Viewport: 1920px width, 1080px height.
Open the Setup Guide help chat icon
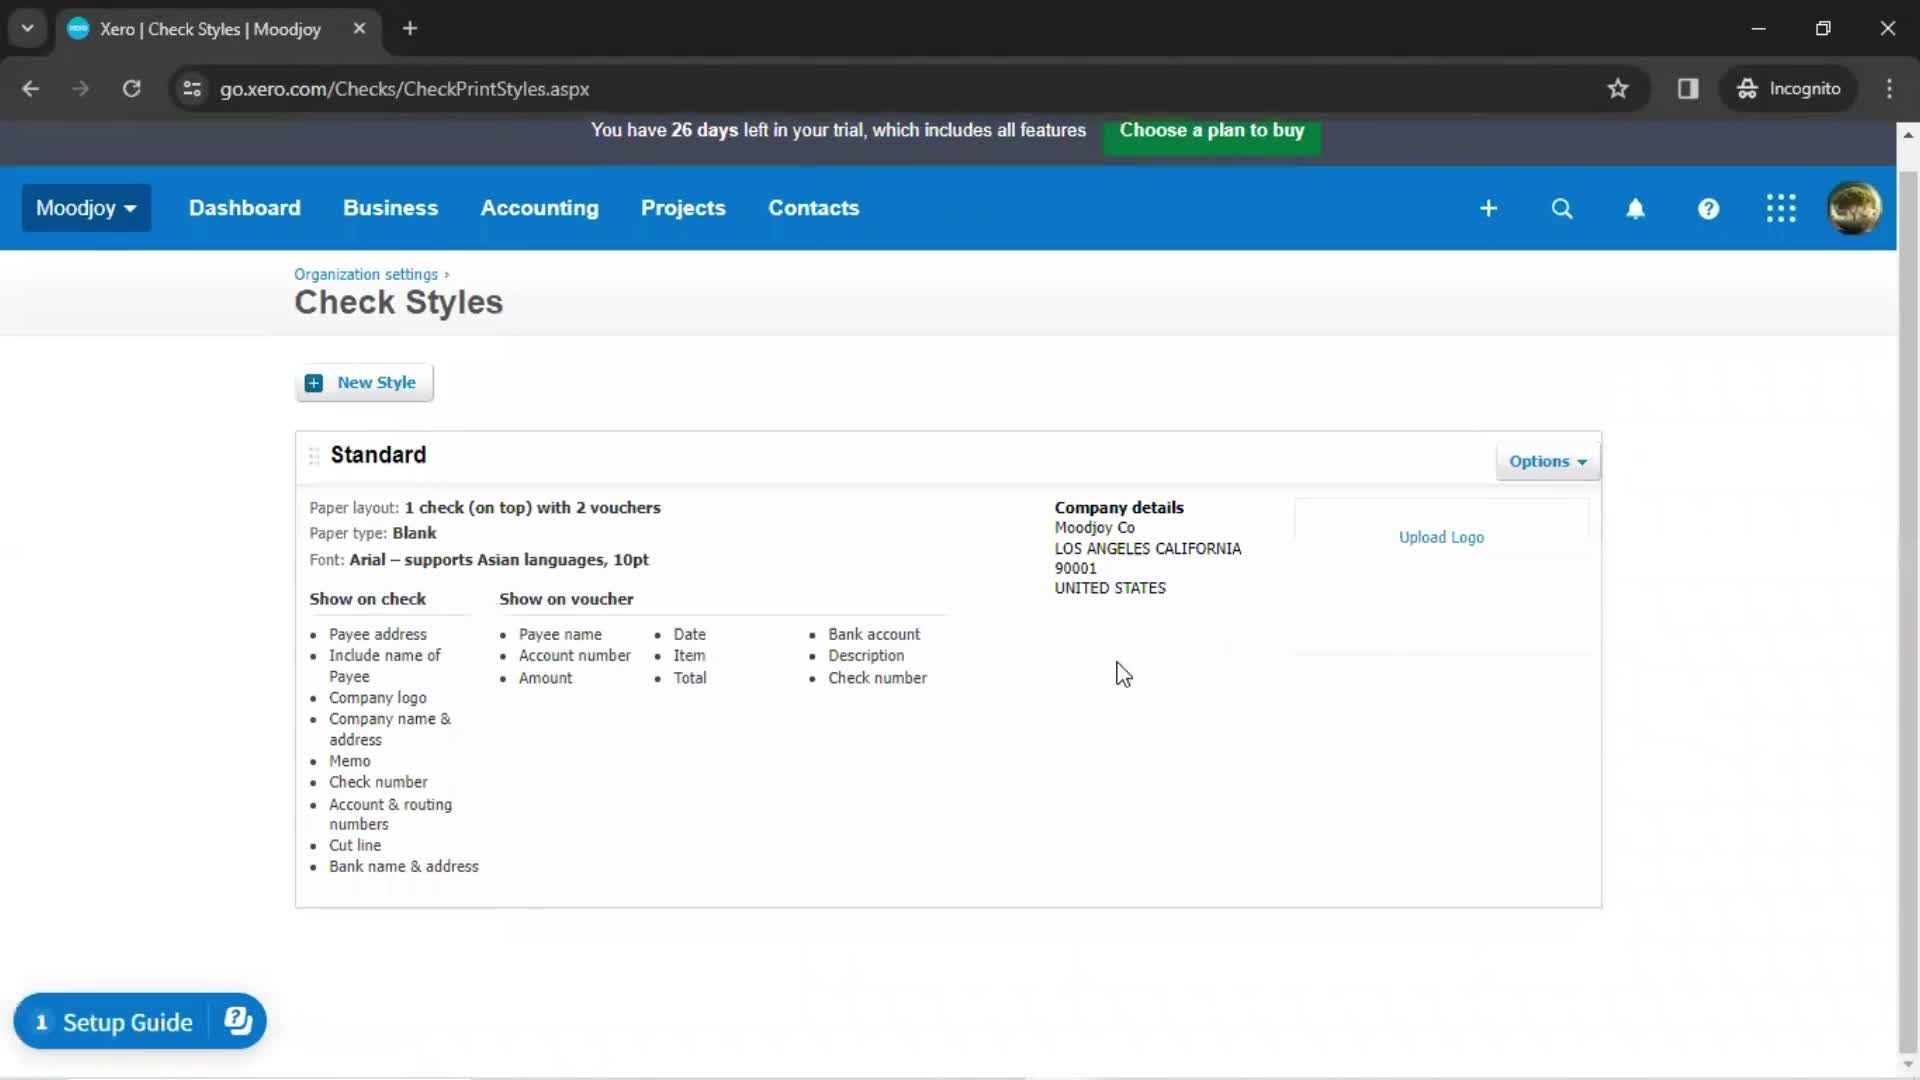tap(238, 1021)
